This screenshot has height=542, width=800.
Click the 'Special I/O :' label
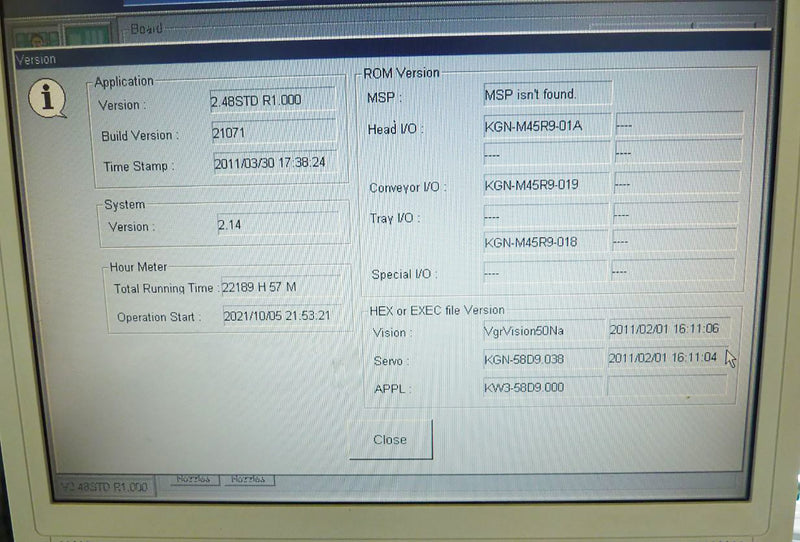[x=404, y=274]
